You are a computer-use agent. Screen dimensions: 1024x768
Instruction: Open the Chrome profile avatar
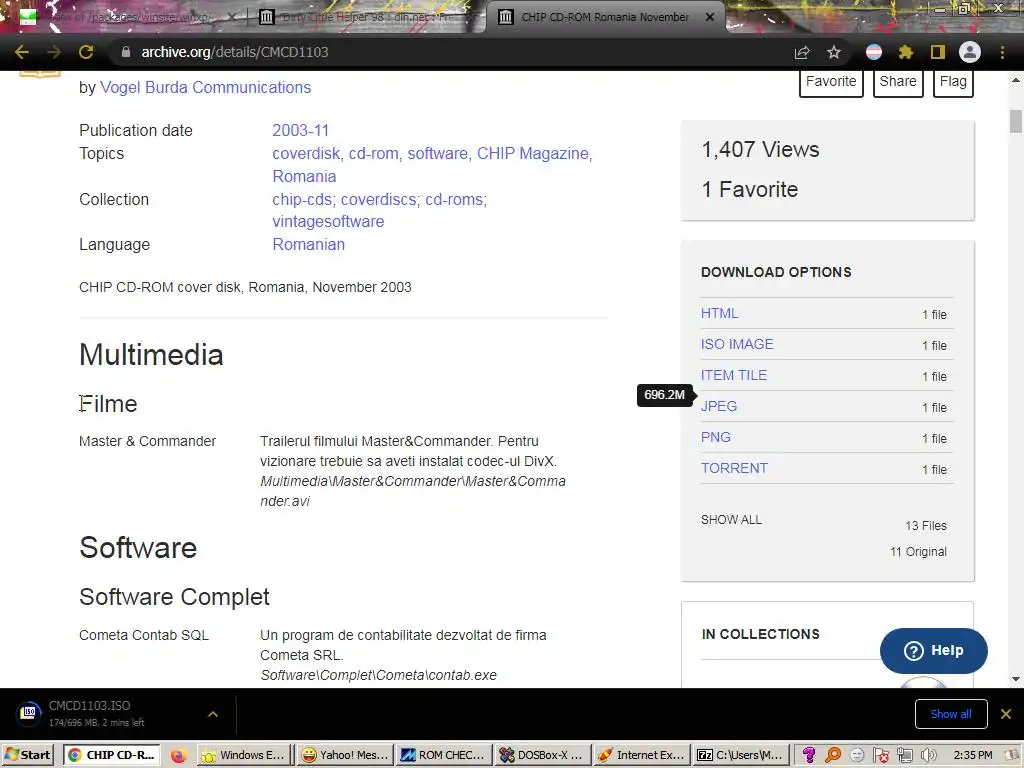tap(970, 52)
